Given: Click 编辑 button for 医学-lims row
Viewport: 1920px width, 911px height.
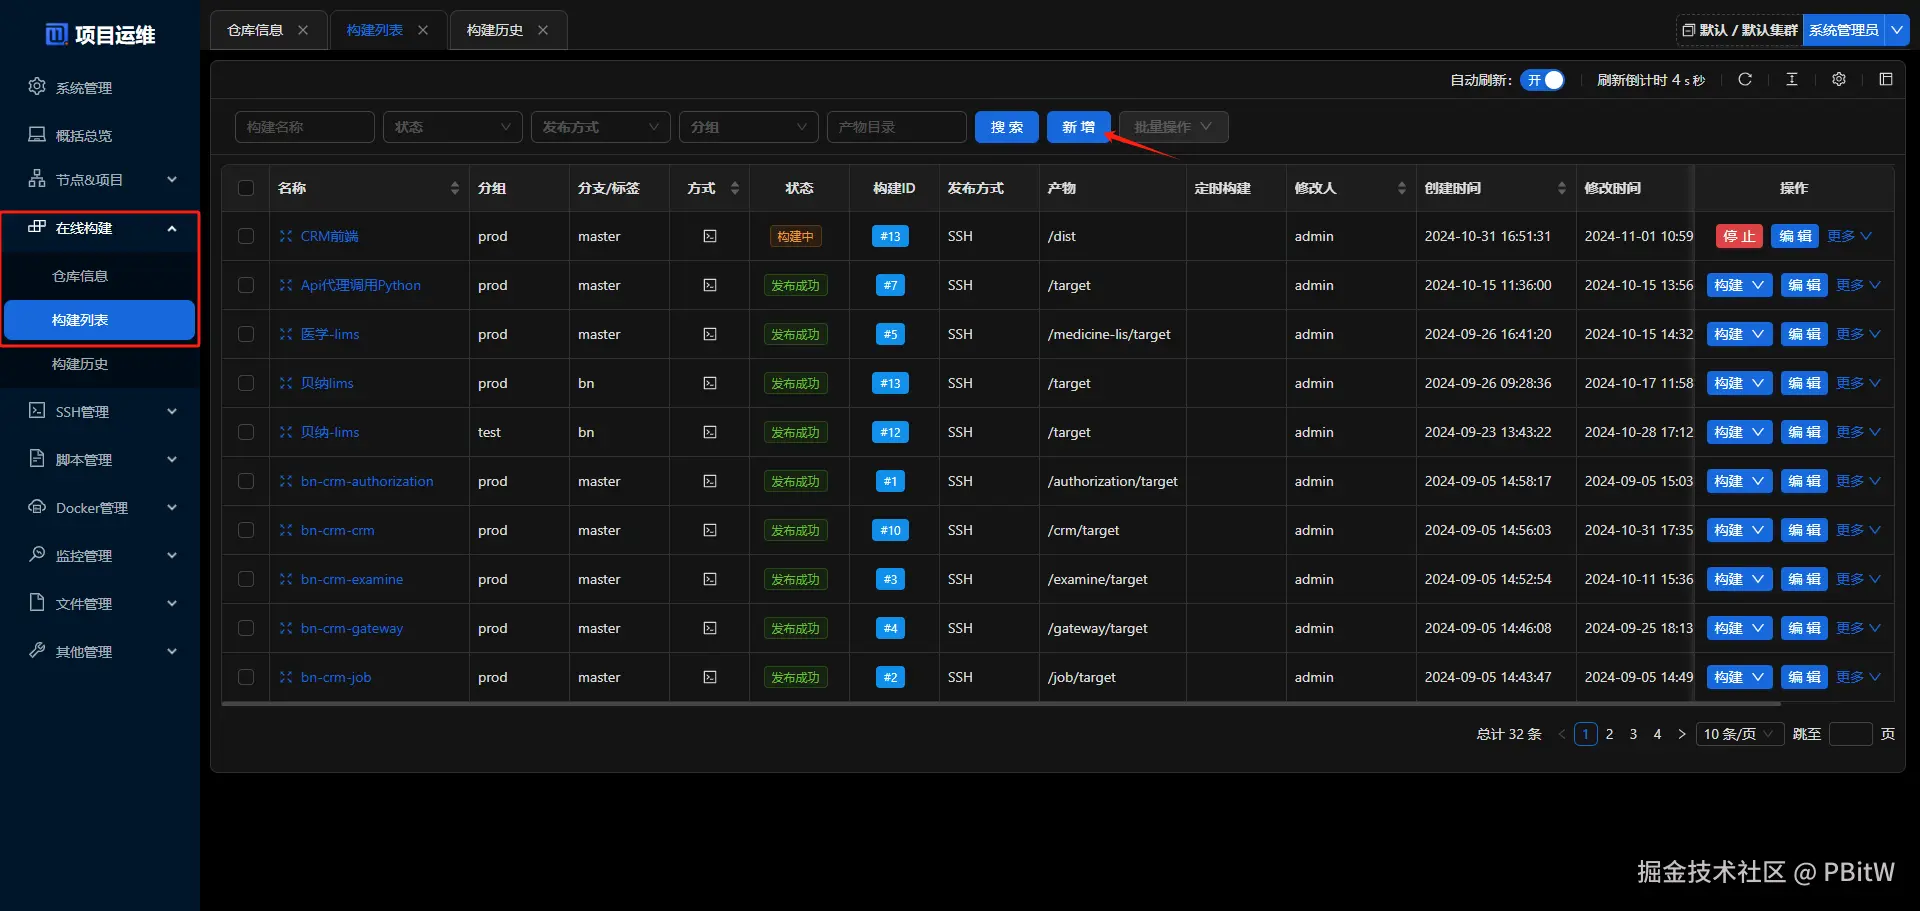Looking at the screenshot, I should 1804,334.
